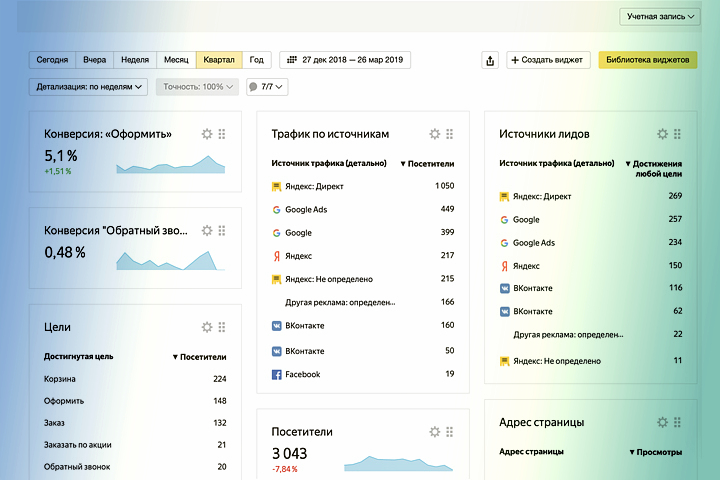Open settings gear of Источники лидов widget
The width and height of the screenshot is (720, 480).
click(x=662, y=134)
